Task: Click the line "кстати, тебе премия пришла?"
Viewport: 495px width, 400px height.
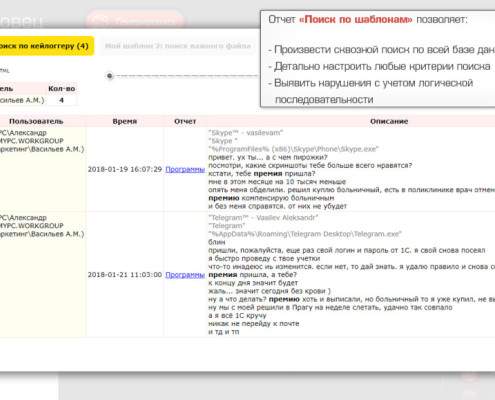Action: 262,174
